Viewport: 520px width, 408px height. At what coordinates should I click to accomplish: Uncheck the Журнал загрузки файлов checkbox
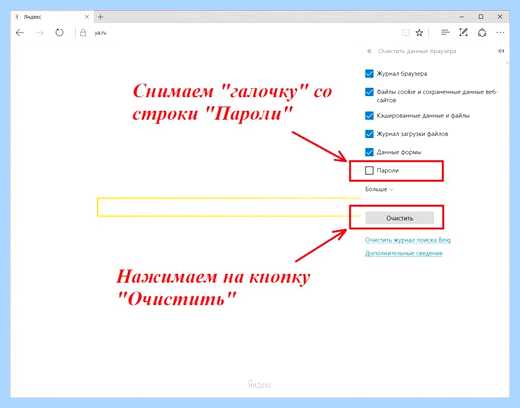tap(369, 134)
